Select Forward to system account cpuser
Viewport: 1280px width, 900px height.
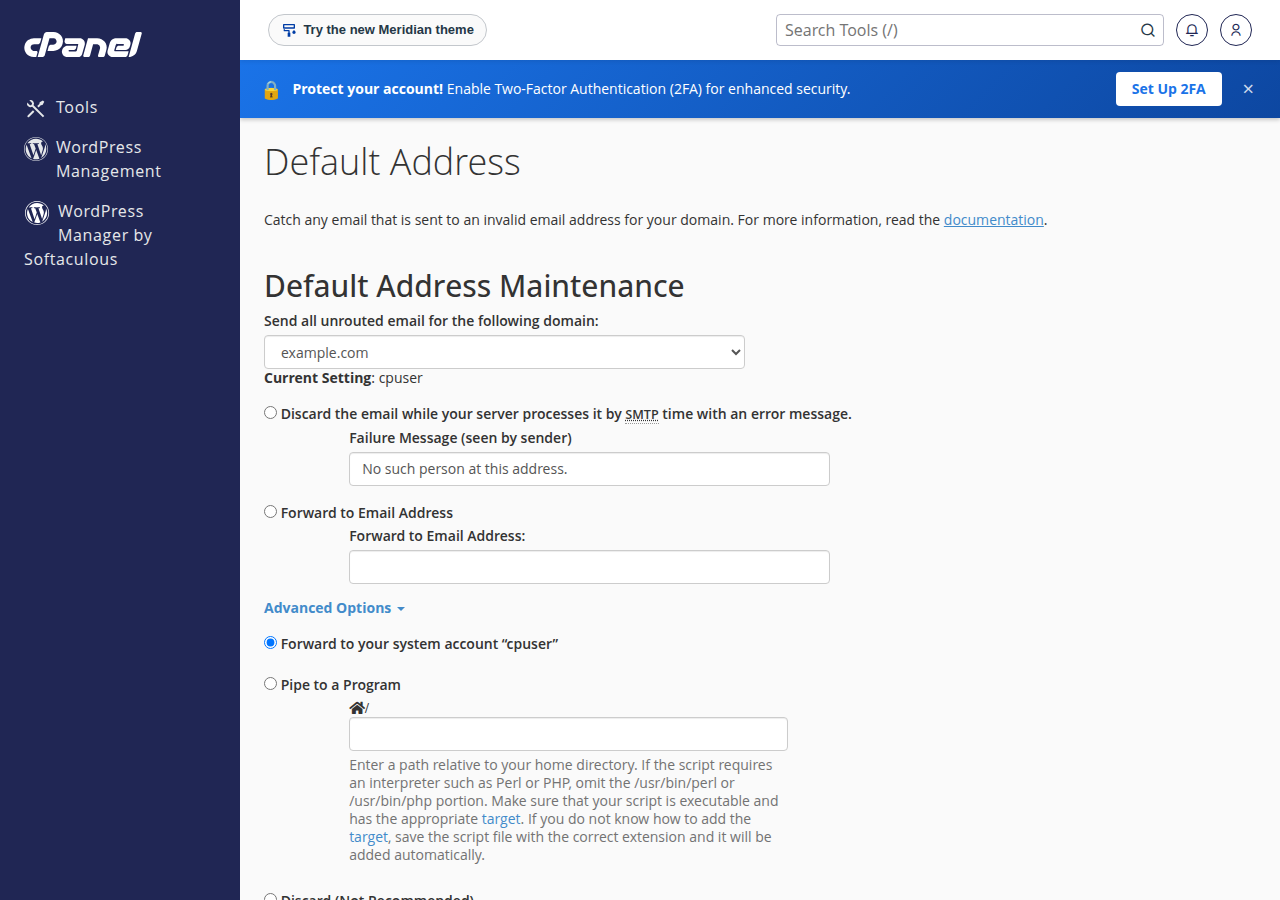[271, 643]
